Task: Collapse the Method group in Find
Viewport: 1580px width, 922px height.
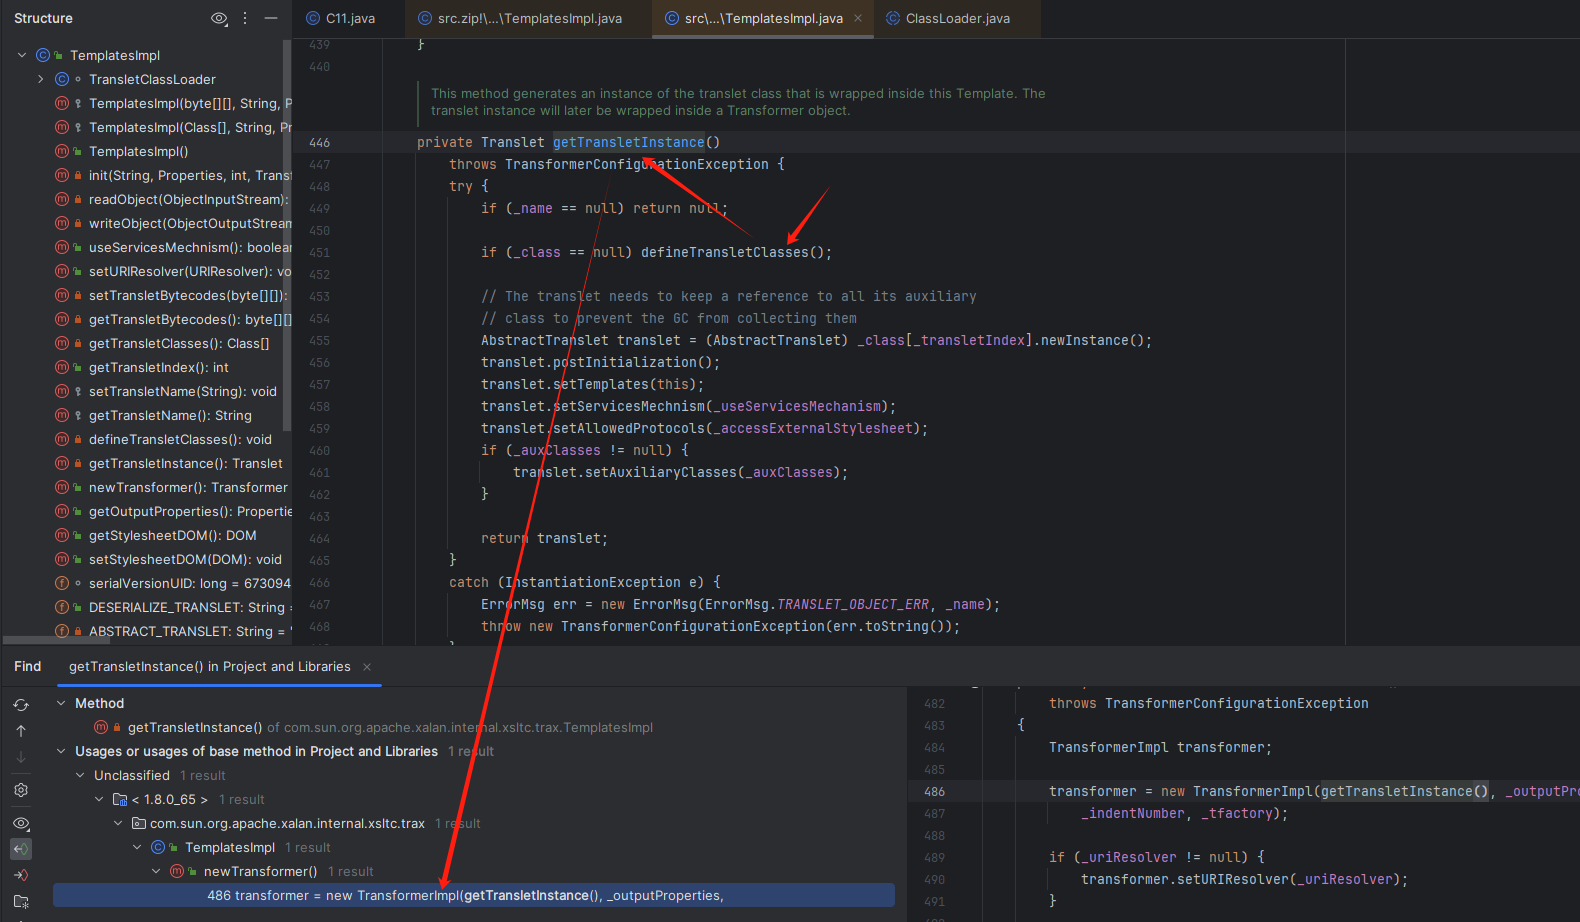Action: 61,703
